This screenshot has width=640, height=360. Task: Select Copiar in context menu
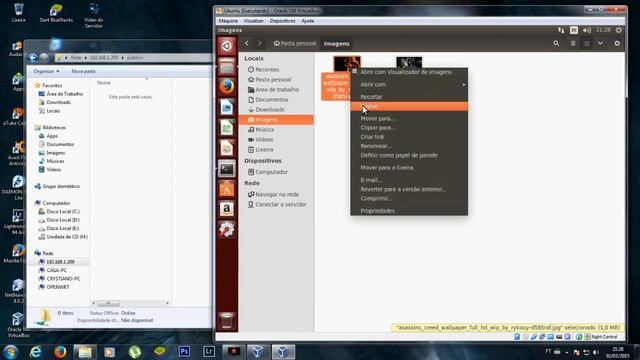click(x=409, y=107)
